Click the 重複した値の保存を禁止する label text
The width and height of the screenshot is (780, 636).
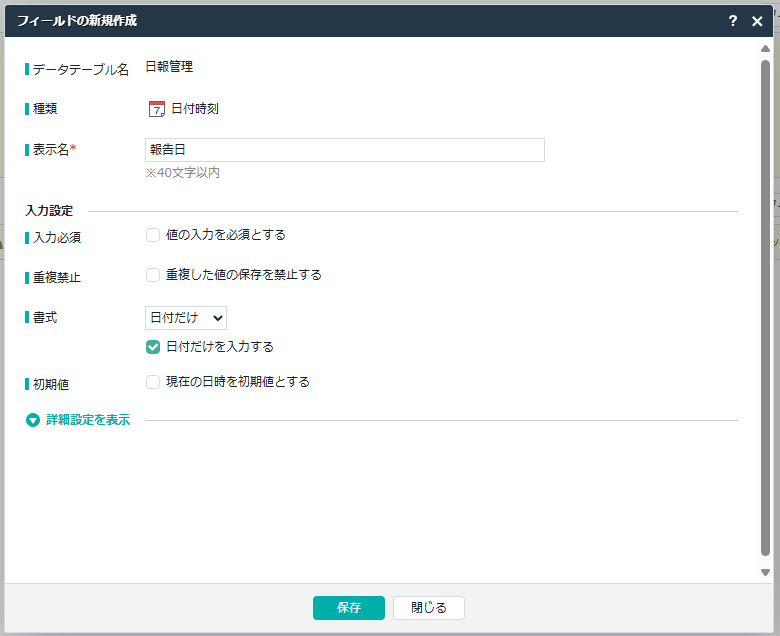[243, 275]
